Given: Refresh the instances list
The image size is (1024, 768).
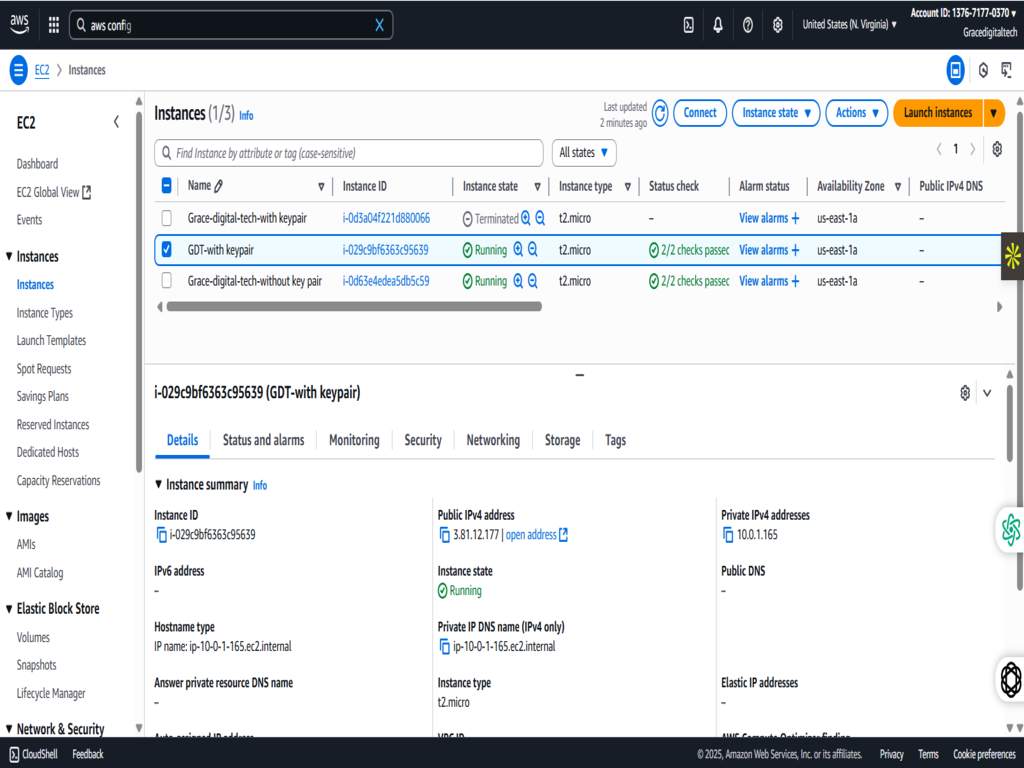Looking at the screenshot, I should tap(660, 113).
